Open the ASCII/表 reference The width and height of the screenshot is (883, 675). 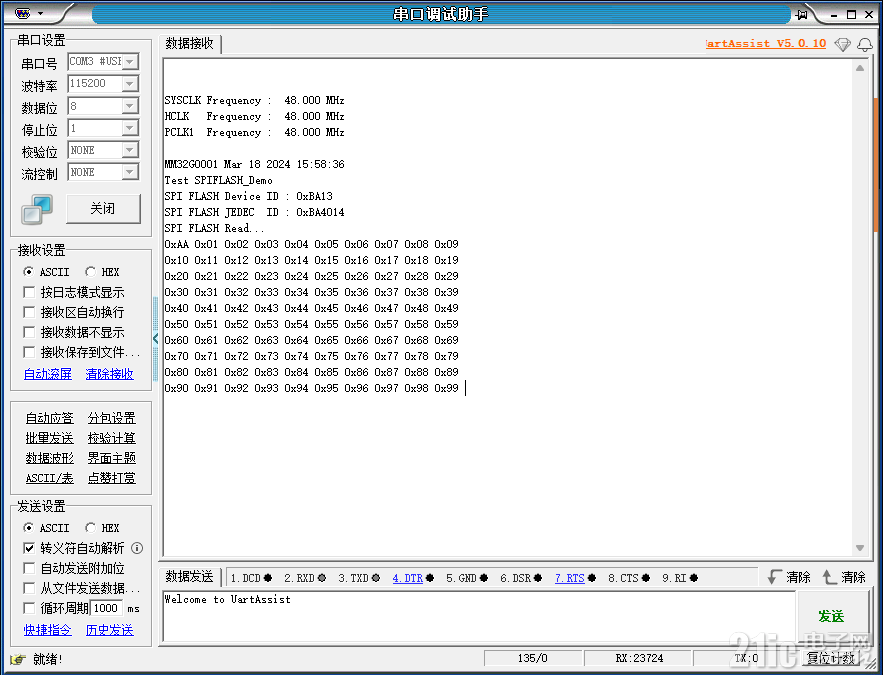pyautogui.click(x=50, y=478)
